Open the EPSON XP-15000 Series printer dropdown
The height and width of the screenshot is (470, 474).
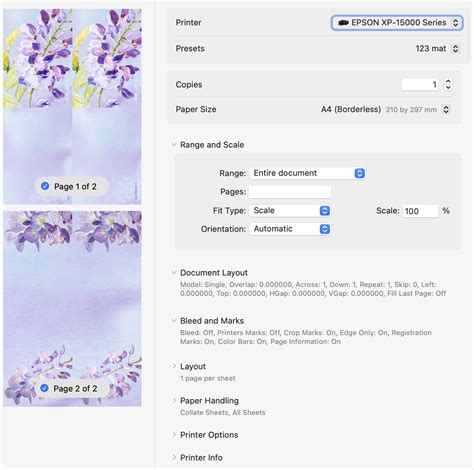click(x=397, y=23)
